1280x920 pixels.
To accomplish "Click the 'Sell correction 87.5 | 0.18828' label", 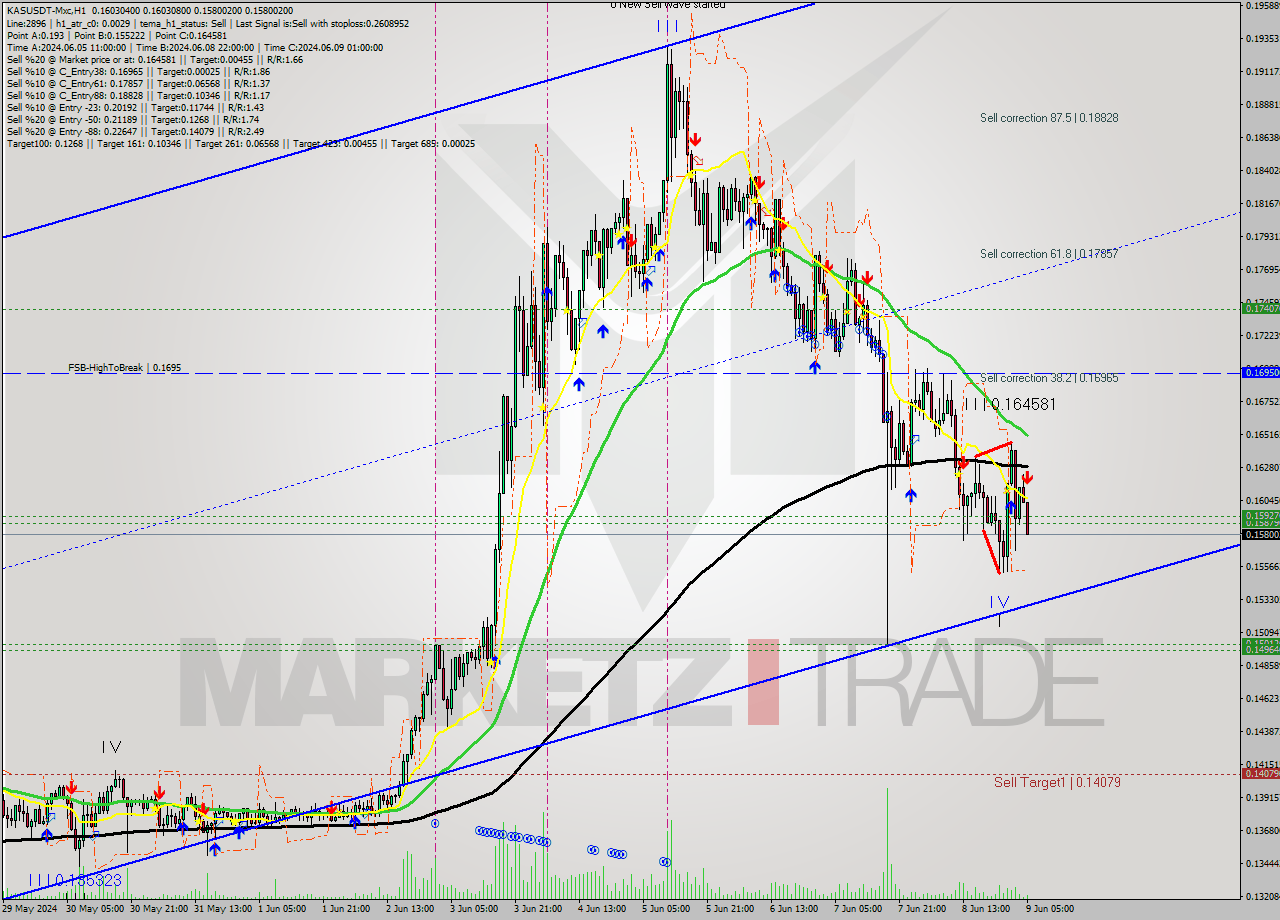I will tap(1049, 118).
